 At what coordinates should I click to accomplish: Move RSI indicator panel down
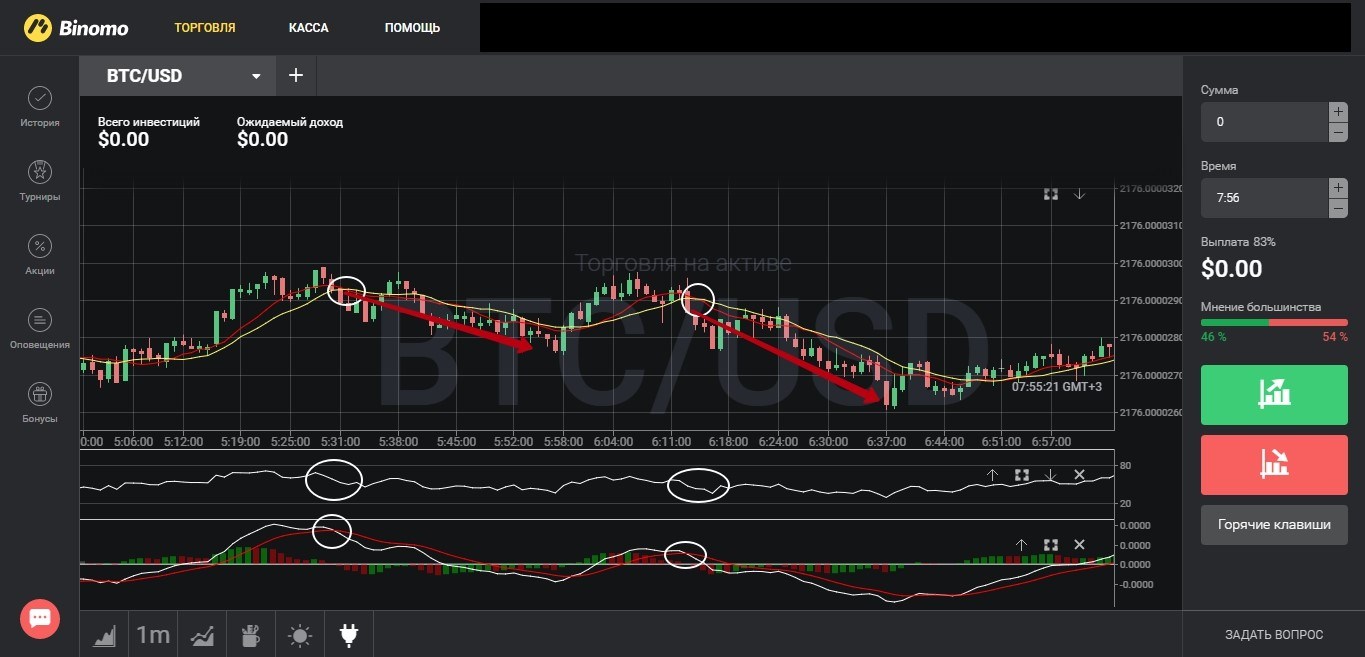tap(1050, 475)
